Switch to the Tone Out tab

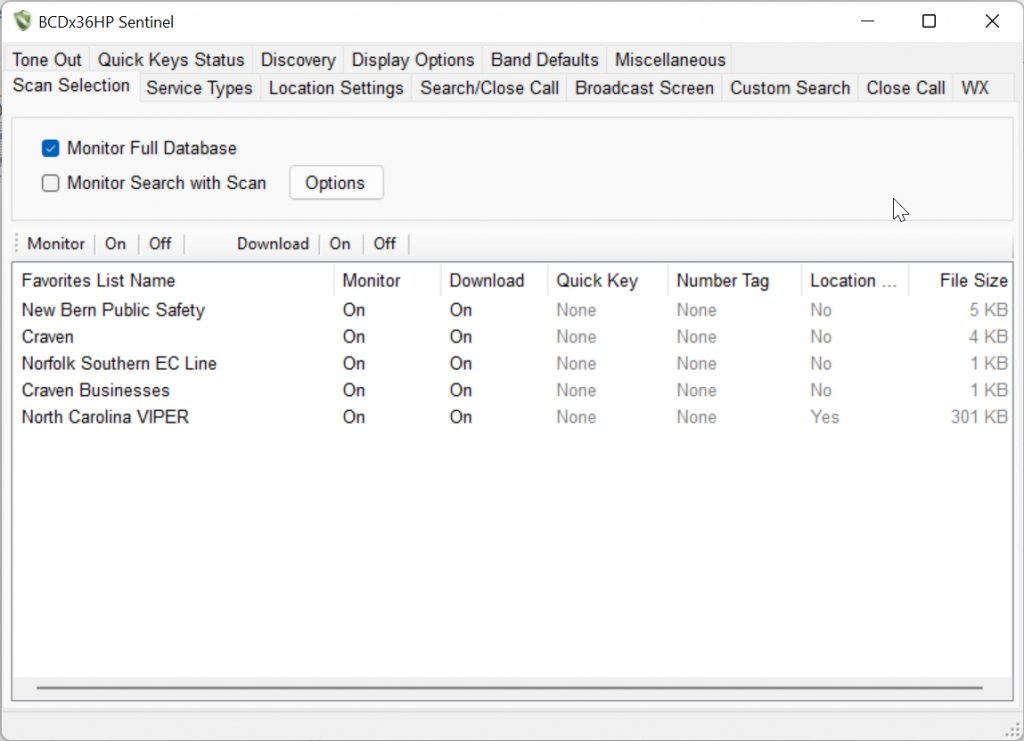click(x=46, y=60)
